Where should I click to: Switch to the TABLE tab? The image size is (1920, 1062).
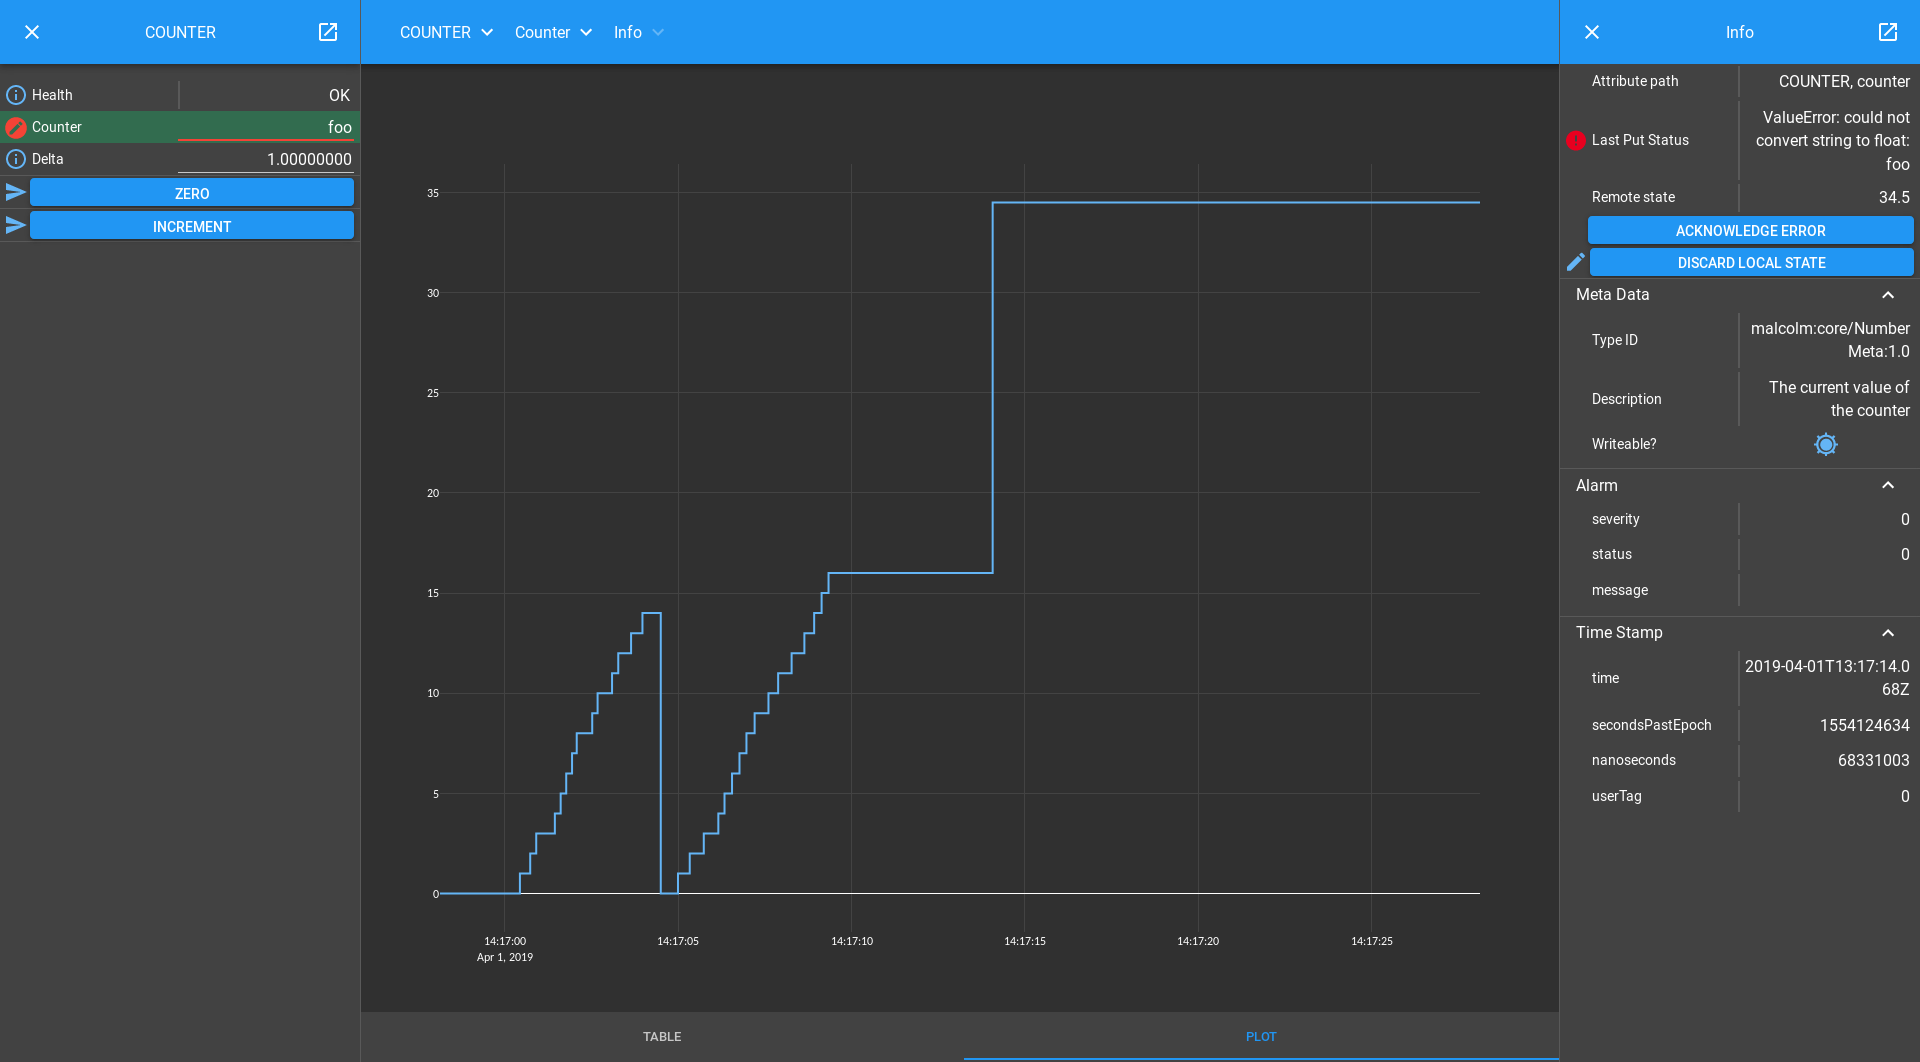coord(662,1037)
